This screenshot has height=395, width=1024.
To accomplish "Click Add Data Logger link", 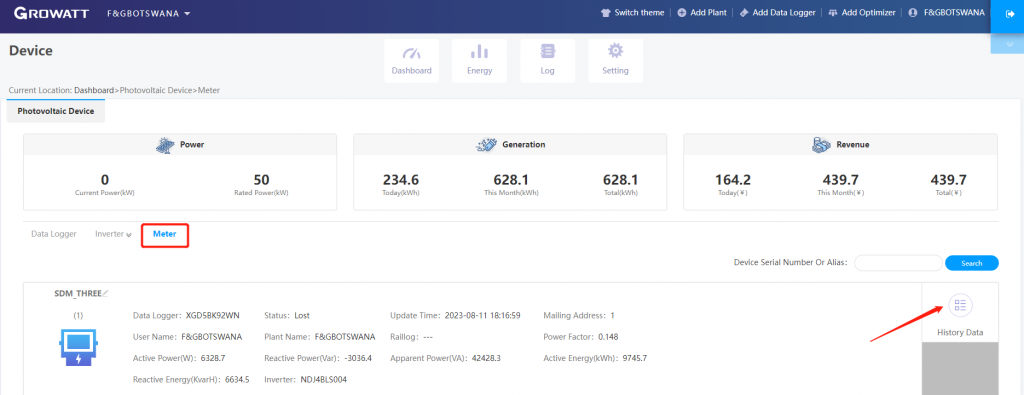I will click(x=784, y=13).
